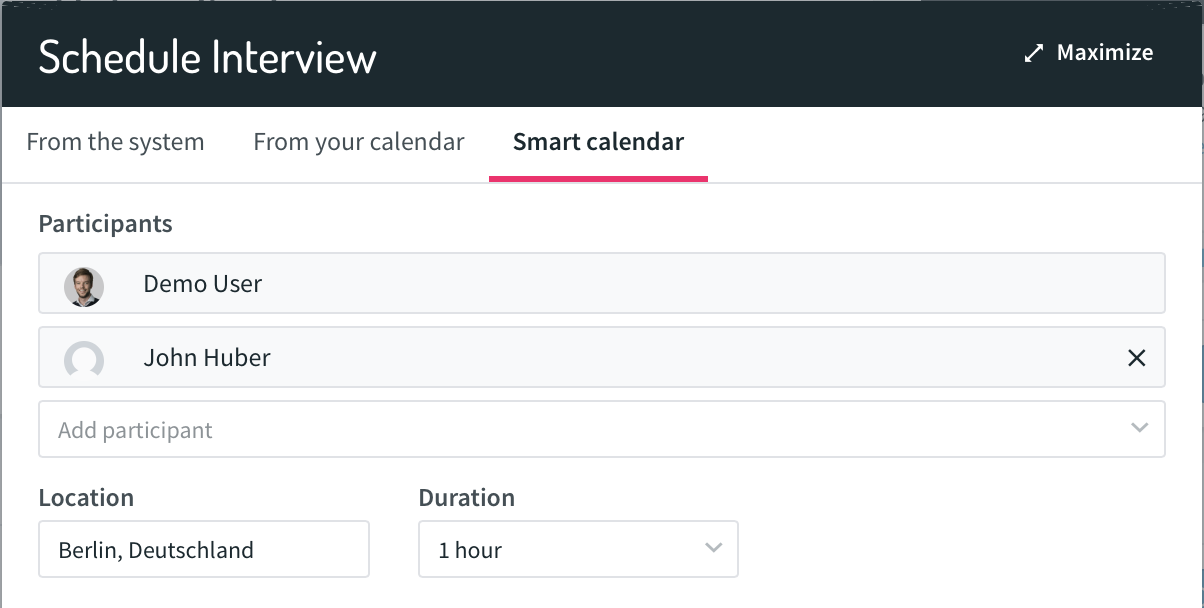The height and width of the screenshot is (608, 1204).
Task: Select the John Huber participant row
Action: point(601,357)
